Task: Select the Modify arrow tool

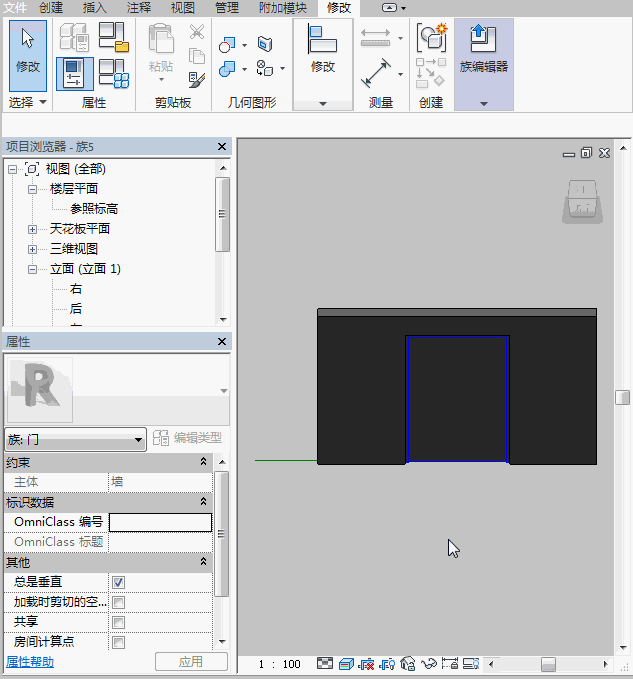Action: 28,49
